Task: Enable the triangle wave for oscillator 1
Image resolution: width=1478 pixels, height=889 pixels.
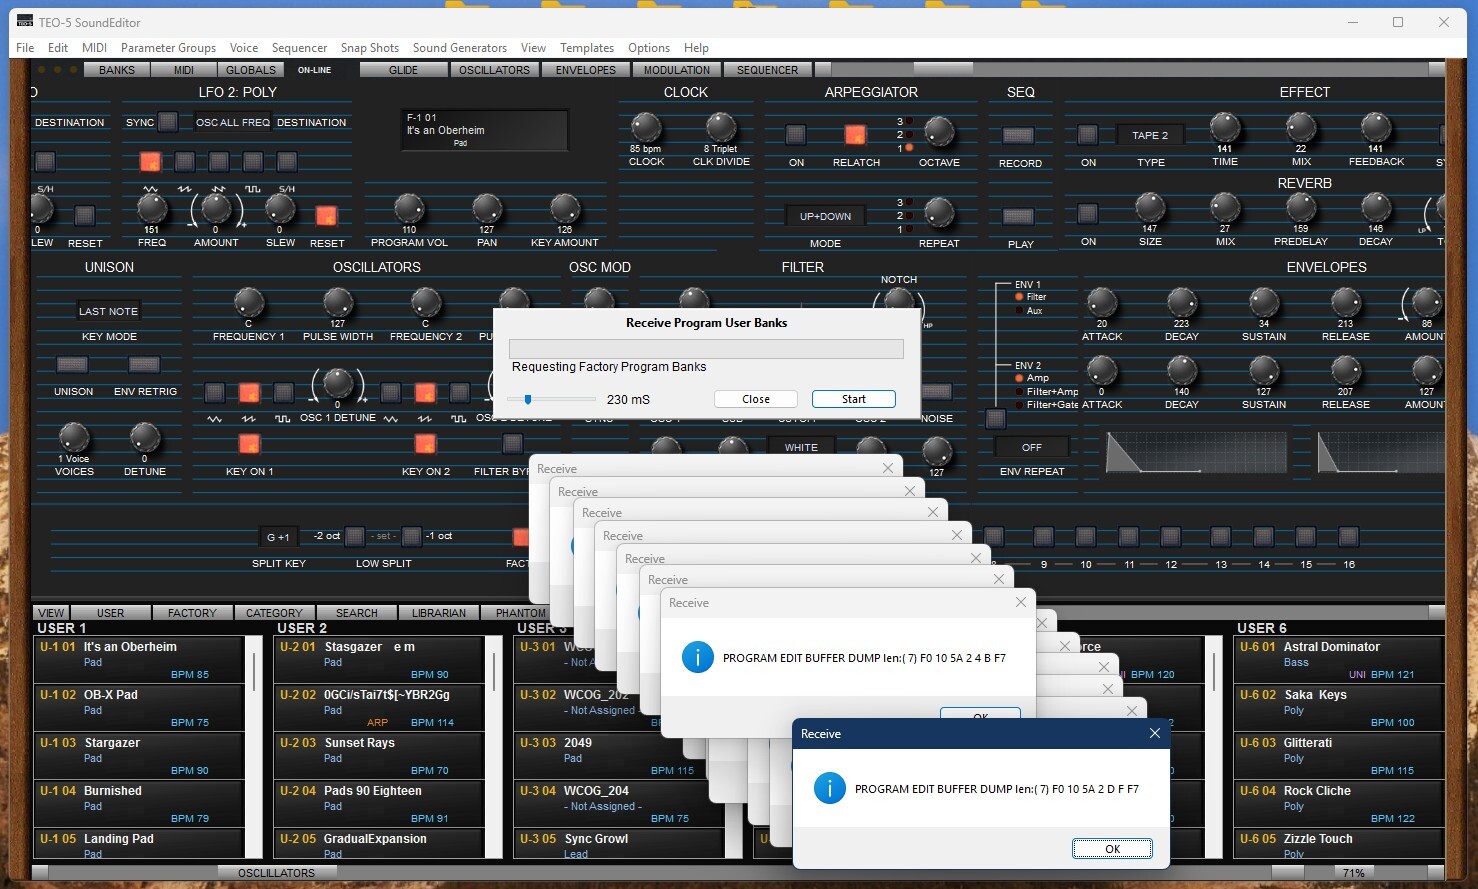Action: (x=215, y=392)
